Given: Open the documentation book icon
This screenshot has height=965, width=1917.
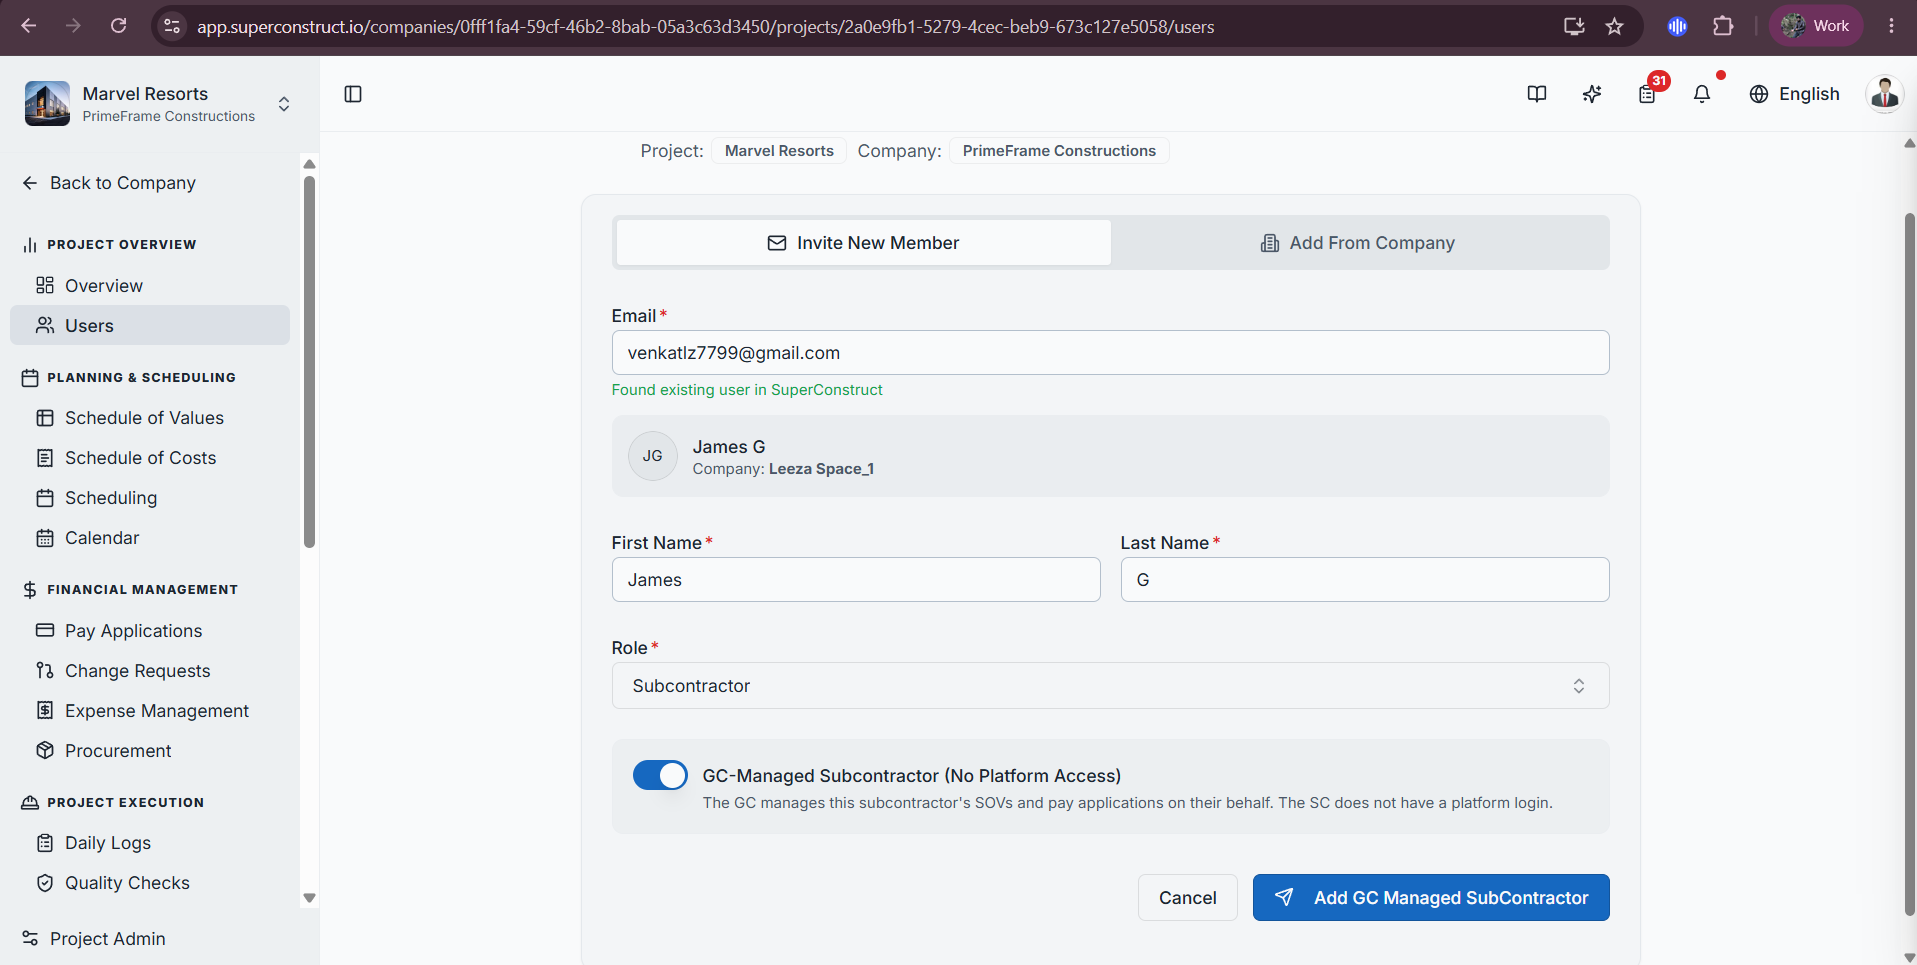Looking at the screenshot, I should point(1537,94).
